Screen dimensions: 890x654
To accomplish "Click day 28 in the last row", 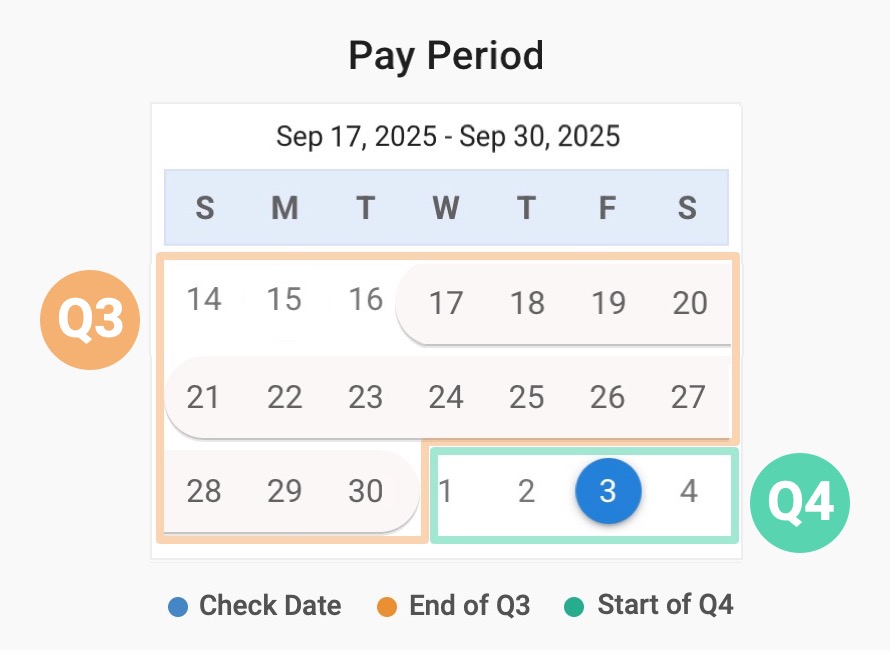I will [204, 491].
